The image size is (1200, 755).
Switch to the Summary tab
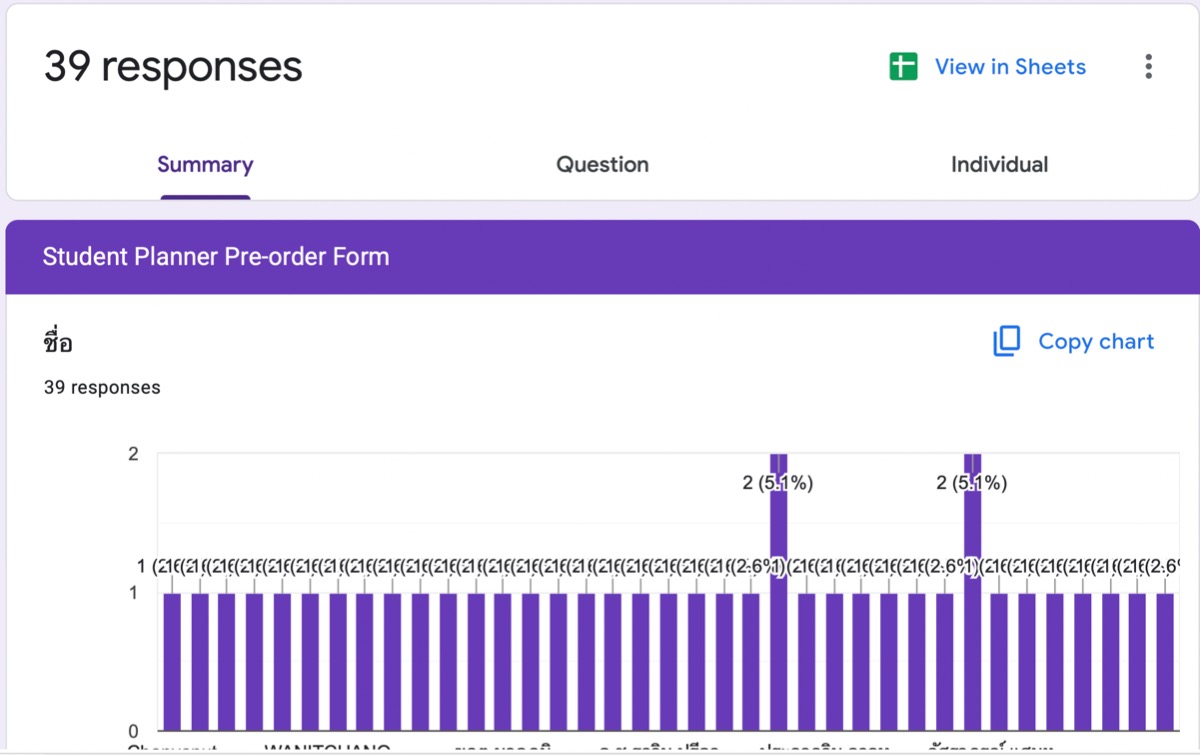coord(205,165)
